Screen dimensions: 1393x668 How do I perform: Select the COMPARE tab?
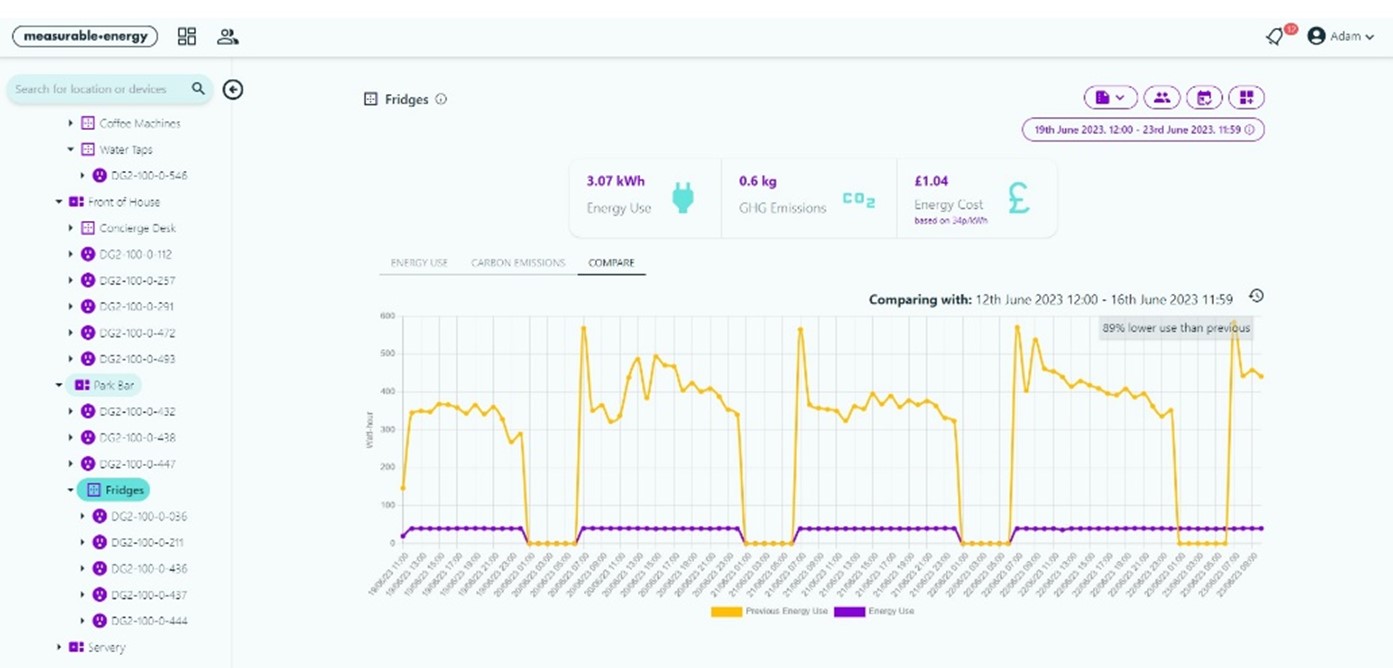(611, 263)
